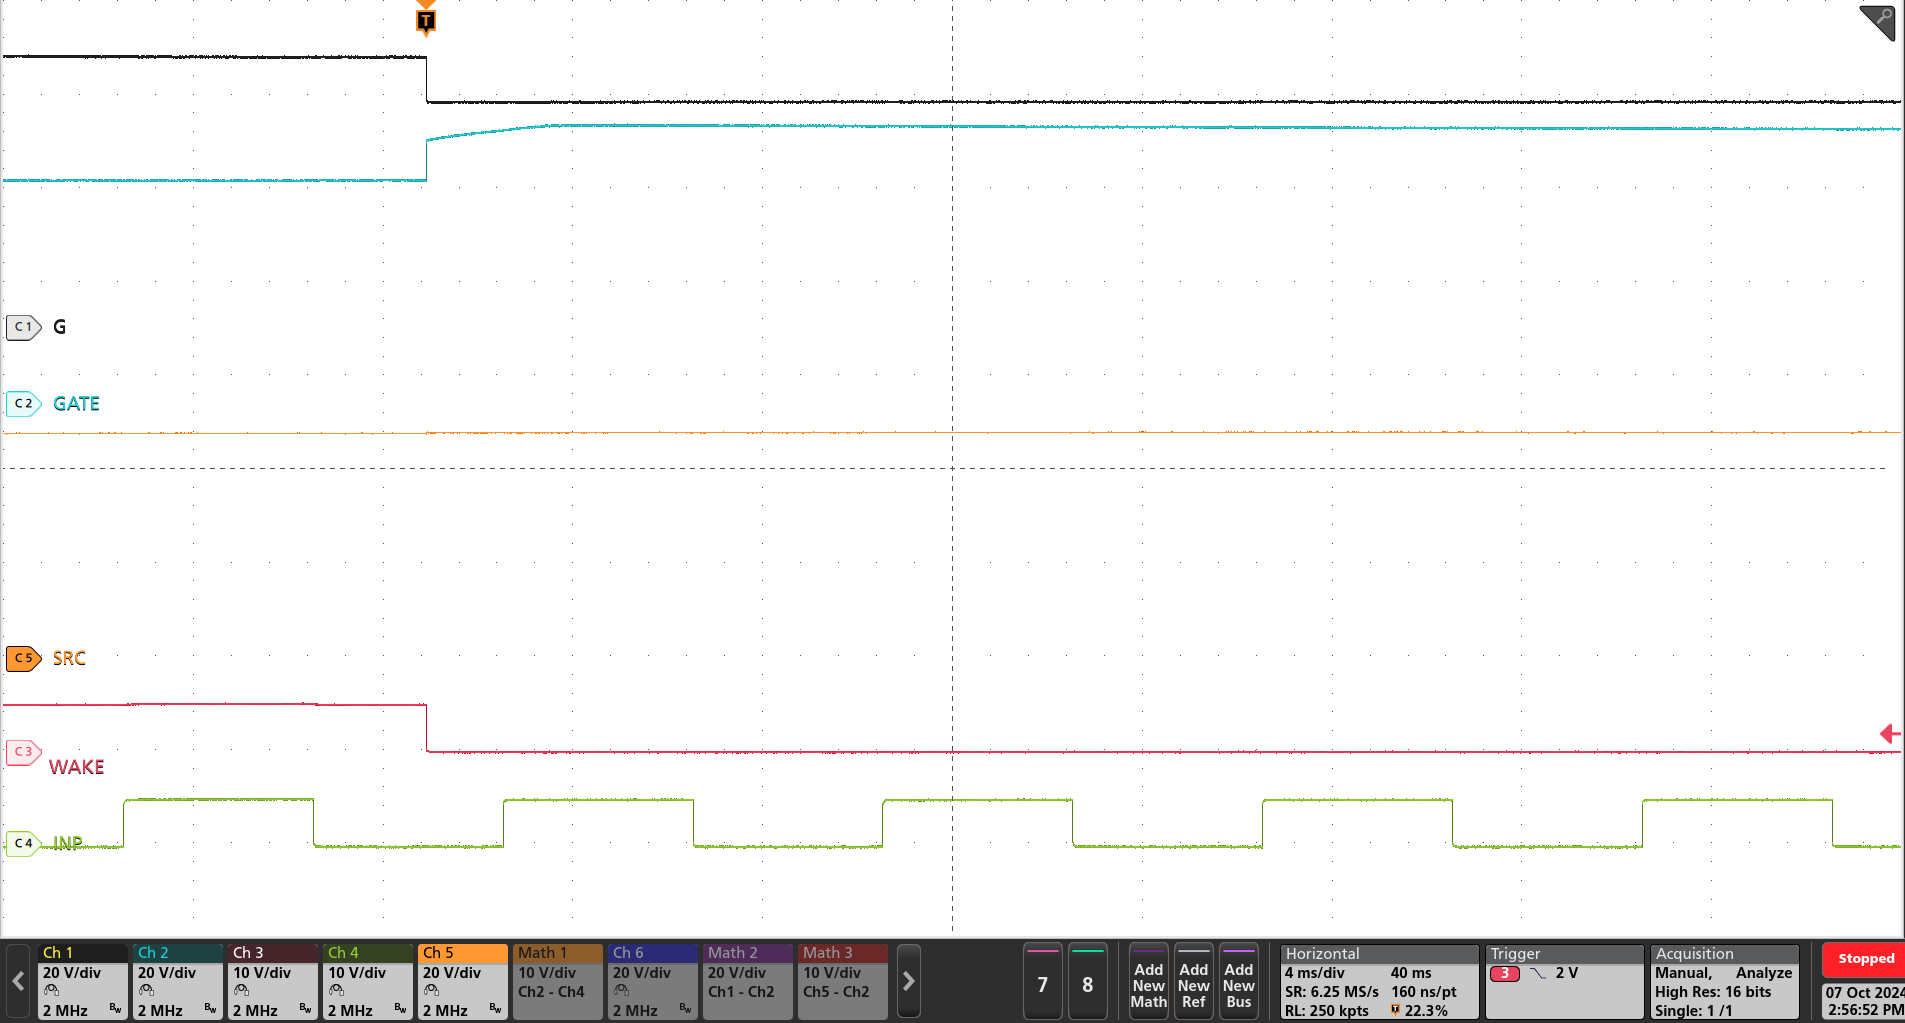This screenshot has width=1905, height=1023.
Task: Select the C5 SRC channel marker
Action: [x=23, y=658]
